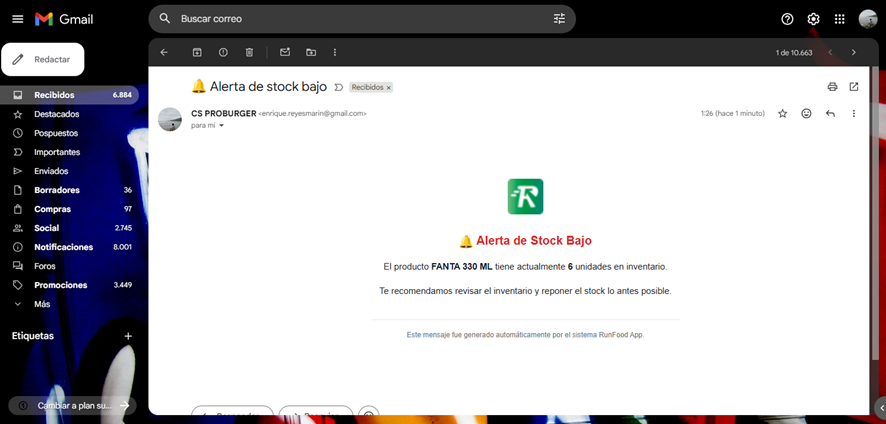Click the green RunFood logo image
Viewport: 886px width, 424px height.
[525, 197]
